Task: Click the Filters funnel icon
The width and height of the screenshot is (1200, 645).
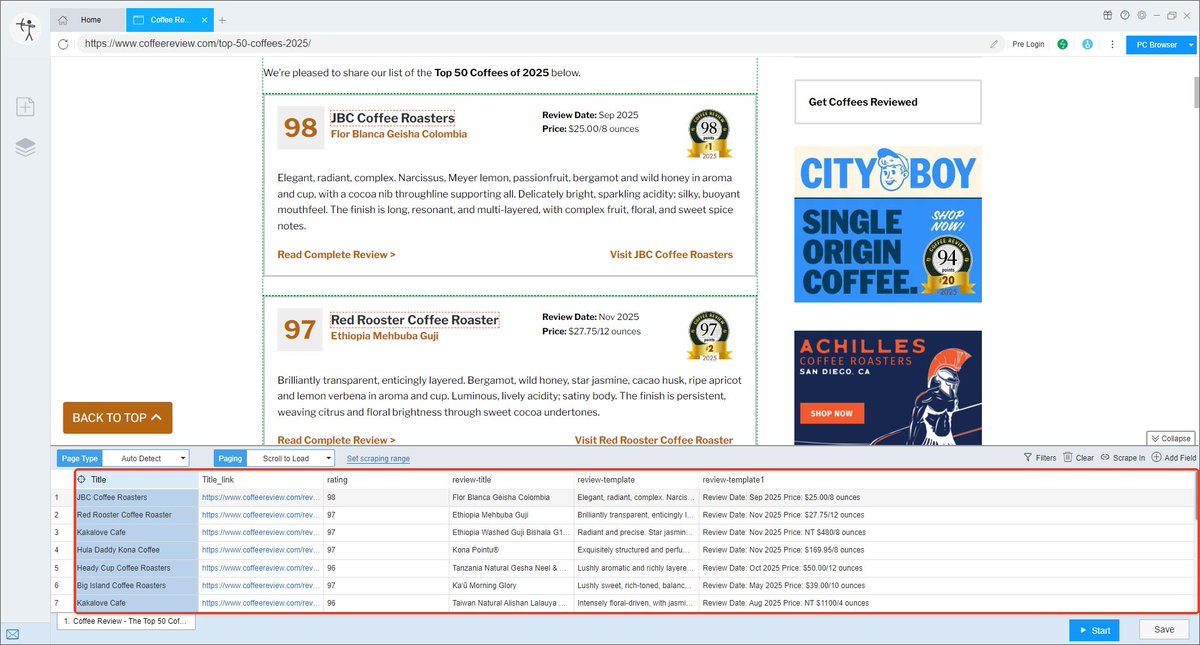Action: point(1028,457)
